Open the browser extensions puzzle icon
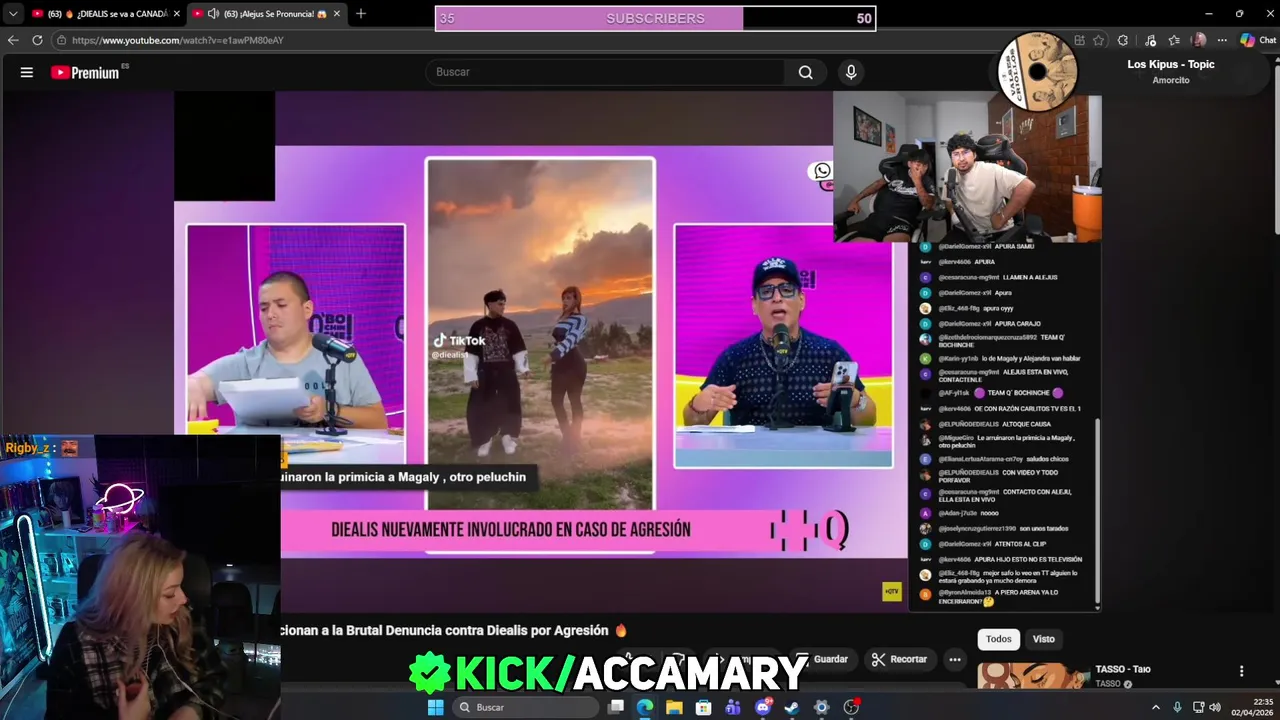 1123,40
